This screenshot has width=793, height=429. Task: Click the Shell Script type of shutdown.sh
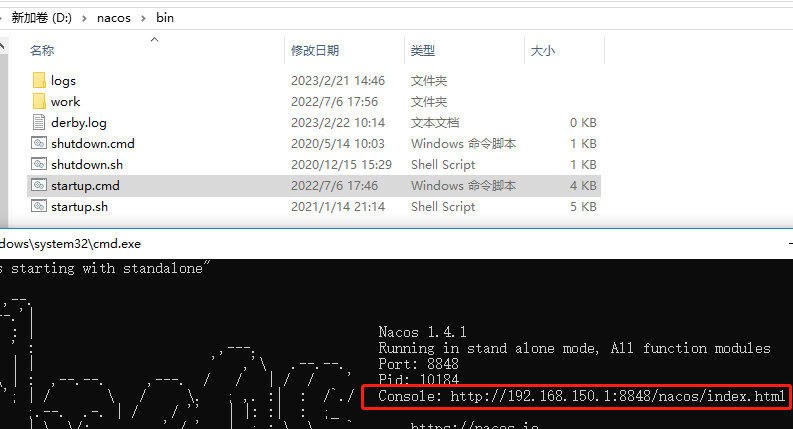(443, 164)
